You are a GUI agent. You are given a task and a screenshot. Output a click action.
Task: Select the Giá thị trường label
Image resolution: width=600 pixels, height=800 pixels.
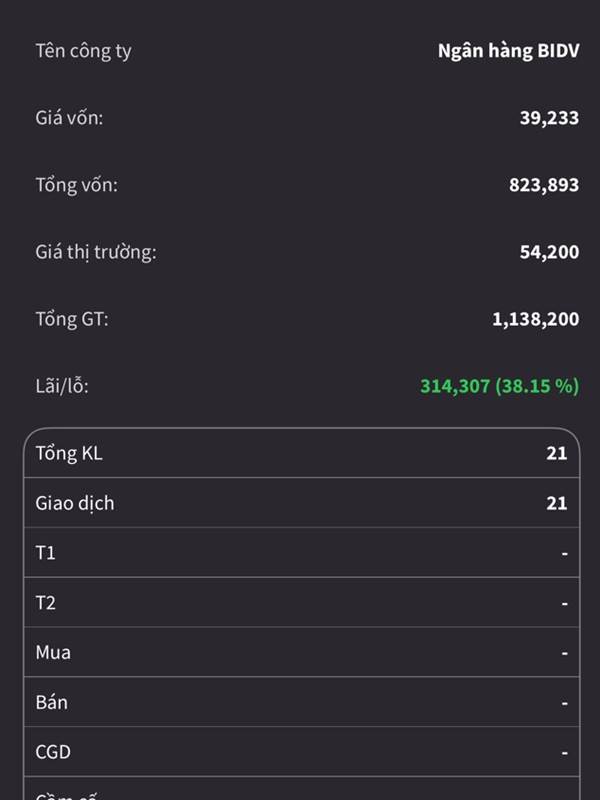point(96,252)
